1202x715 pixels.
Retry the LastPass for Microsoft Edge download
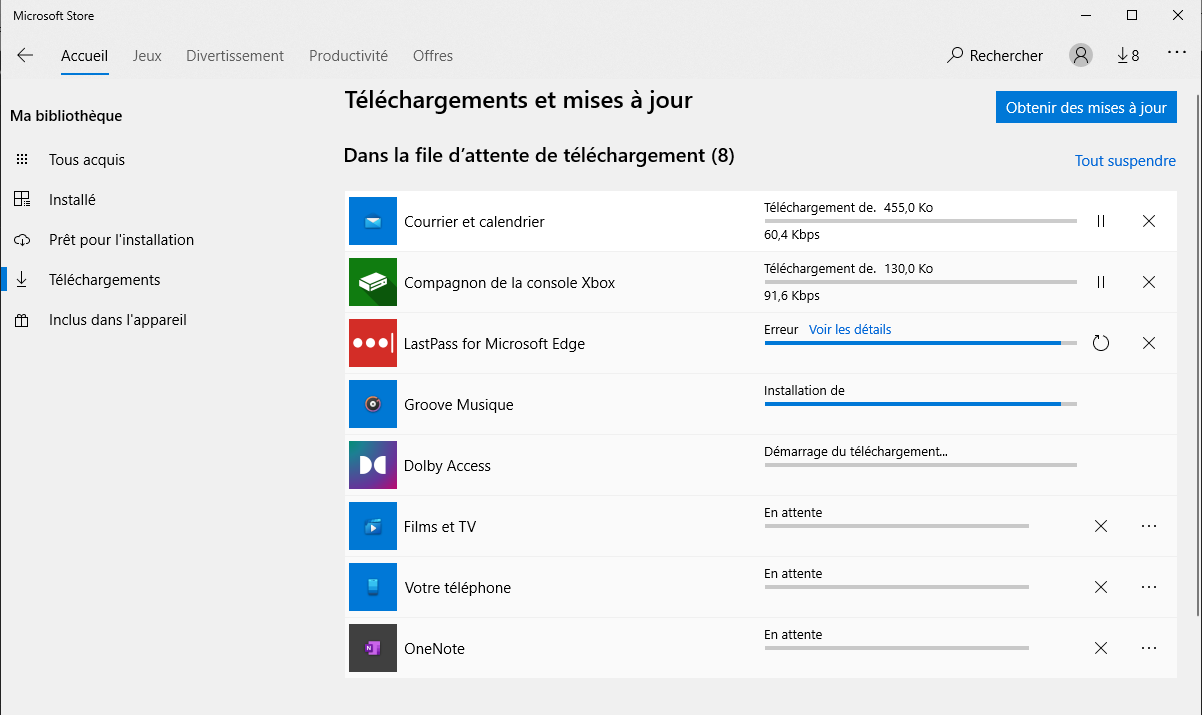tap(1101, 343)
